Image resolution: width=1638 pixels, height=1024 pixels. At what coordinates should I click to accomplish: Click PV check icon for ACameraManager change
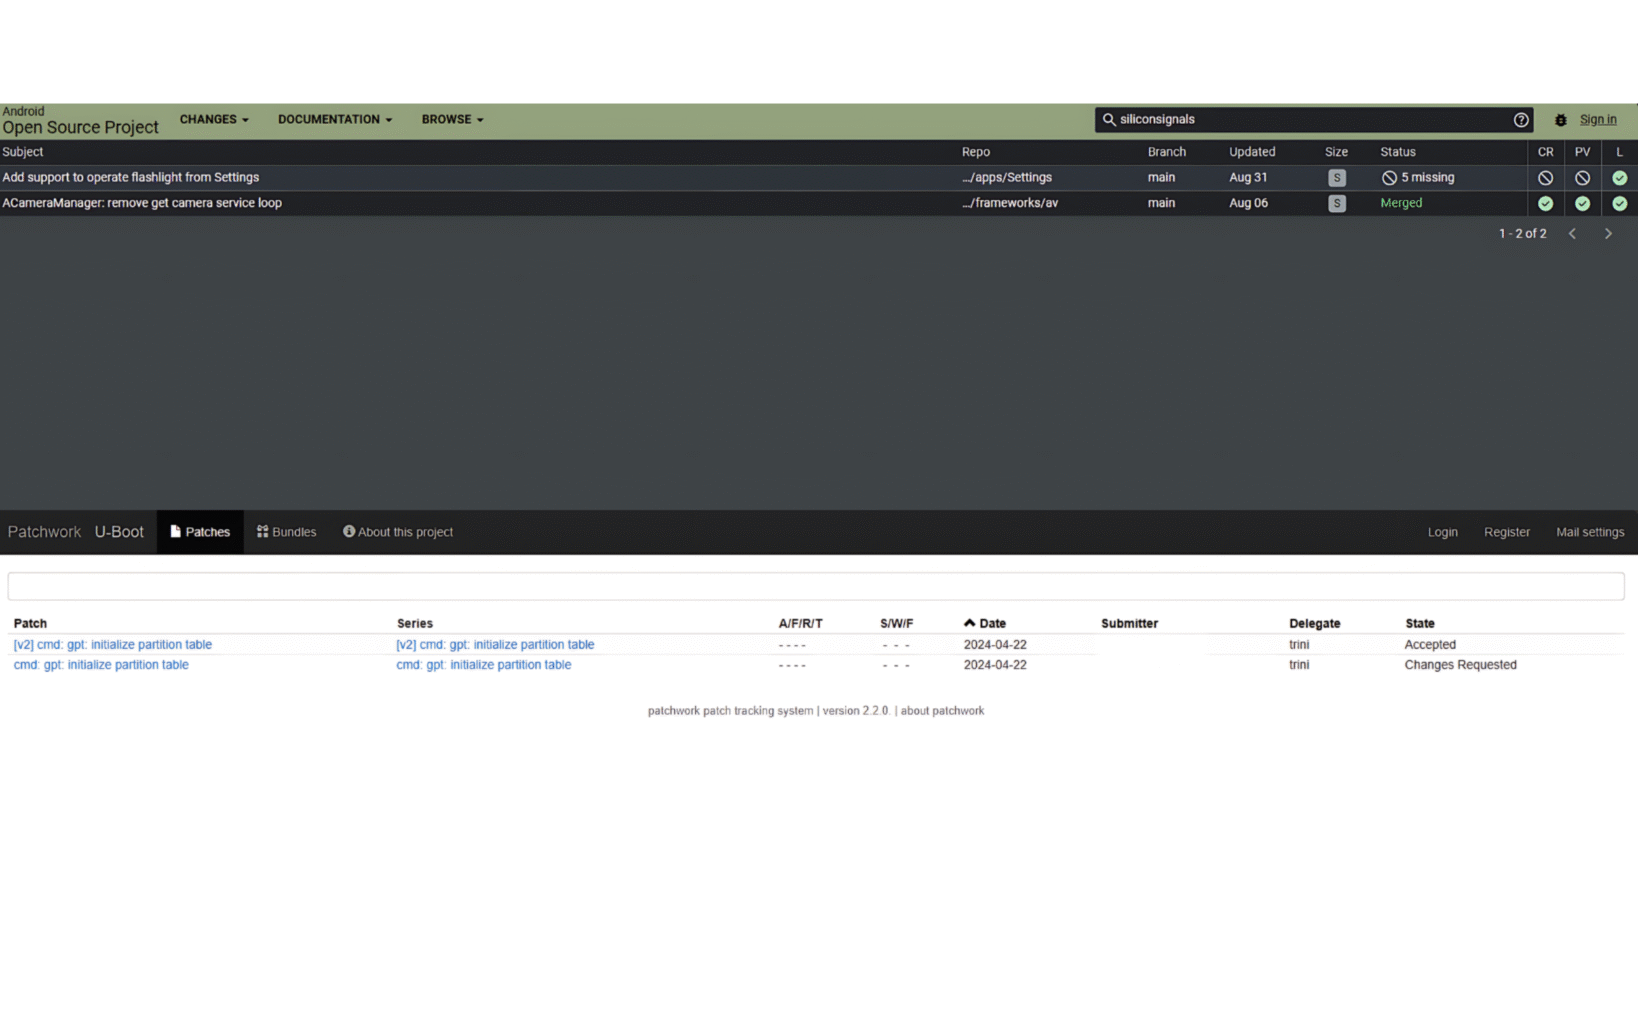coord(1582,203)
